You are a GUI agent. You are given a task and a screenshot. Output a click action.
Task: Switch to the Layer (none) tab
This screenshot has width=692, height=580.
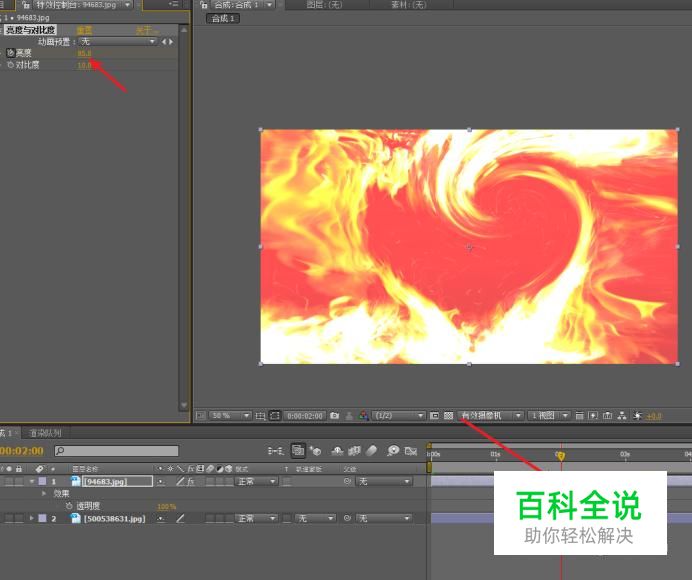pyautogui.click(x=324, y=5)
